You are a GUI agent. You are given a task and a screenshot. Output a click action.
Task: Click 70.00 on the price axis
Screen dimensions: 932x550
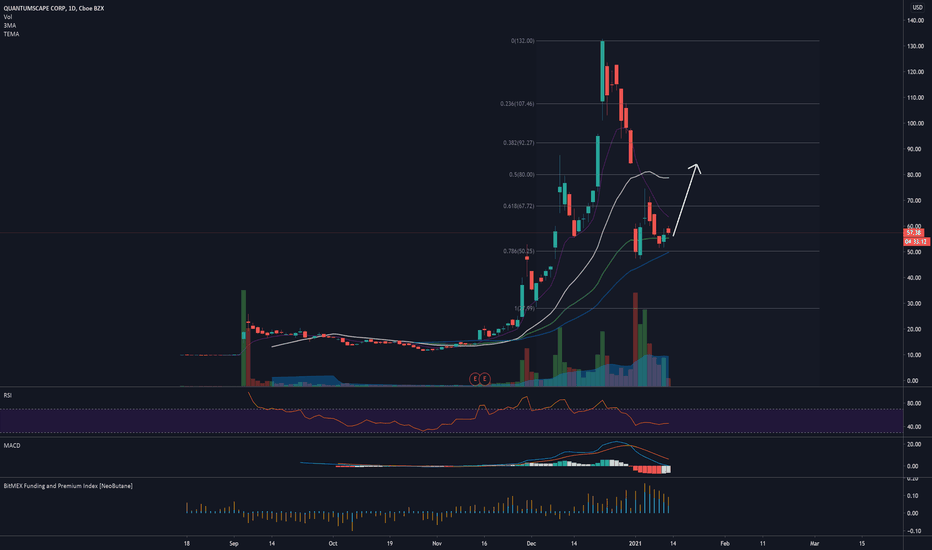pos(915,200)
